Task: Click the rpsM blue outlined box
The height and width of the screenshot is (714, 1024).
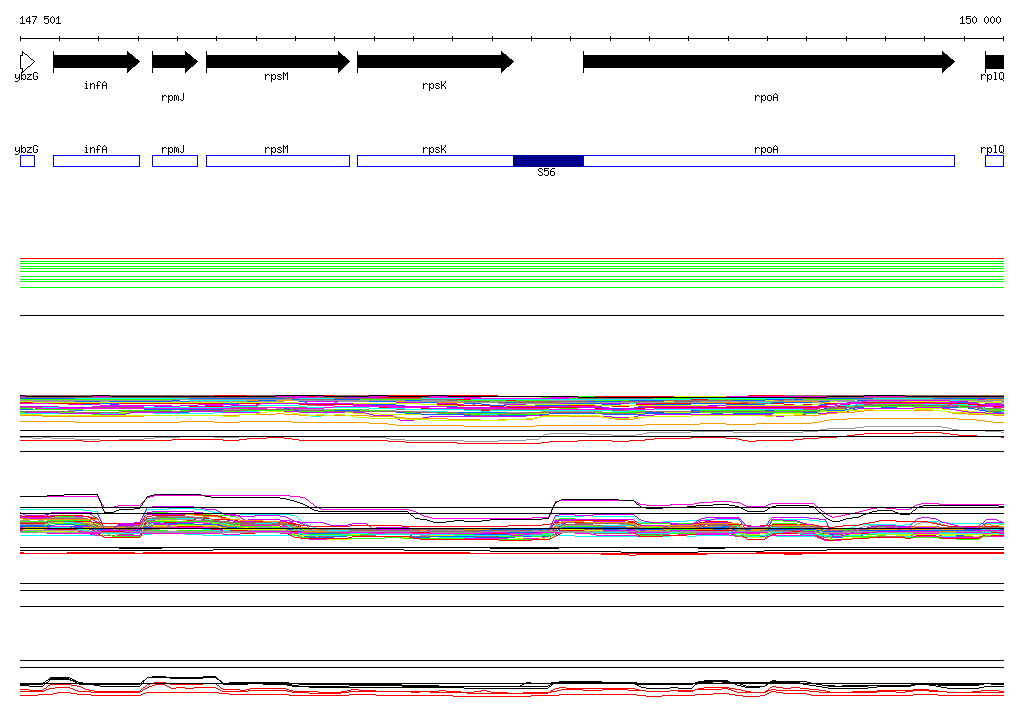Action: tap(278, 161)
